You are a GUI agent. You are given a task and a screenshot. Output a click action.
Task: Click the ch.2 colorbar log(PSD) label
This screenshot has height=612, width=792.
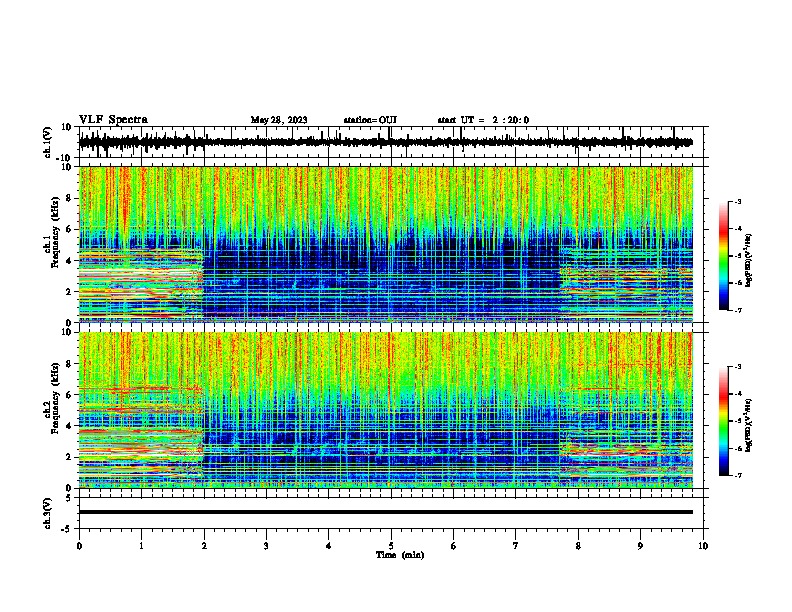tap(749, 425)
